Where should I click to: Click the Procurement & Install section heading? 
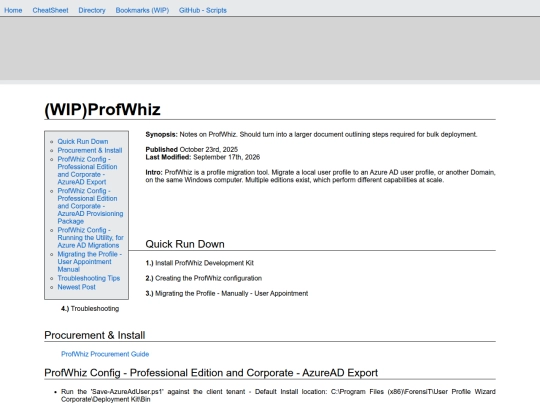[95, 335]
